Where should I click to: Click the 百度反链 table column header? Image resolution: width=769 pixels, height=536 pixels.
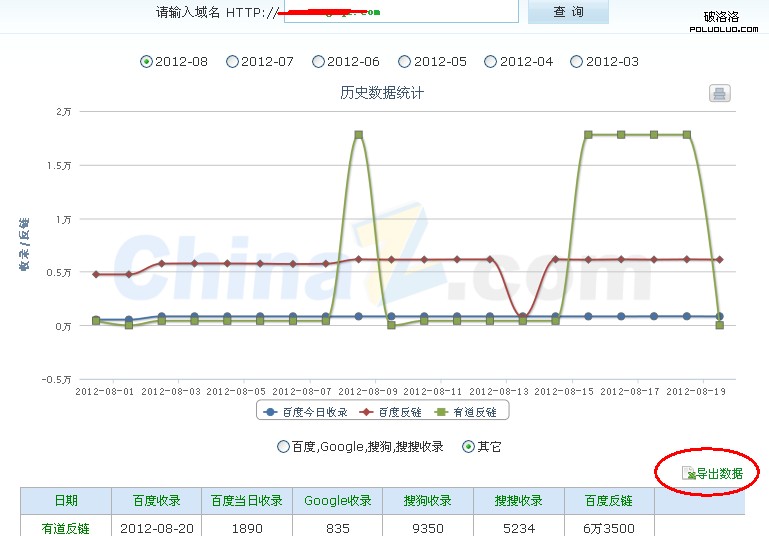point(609,501)
